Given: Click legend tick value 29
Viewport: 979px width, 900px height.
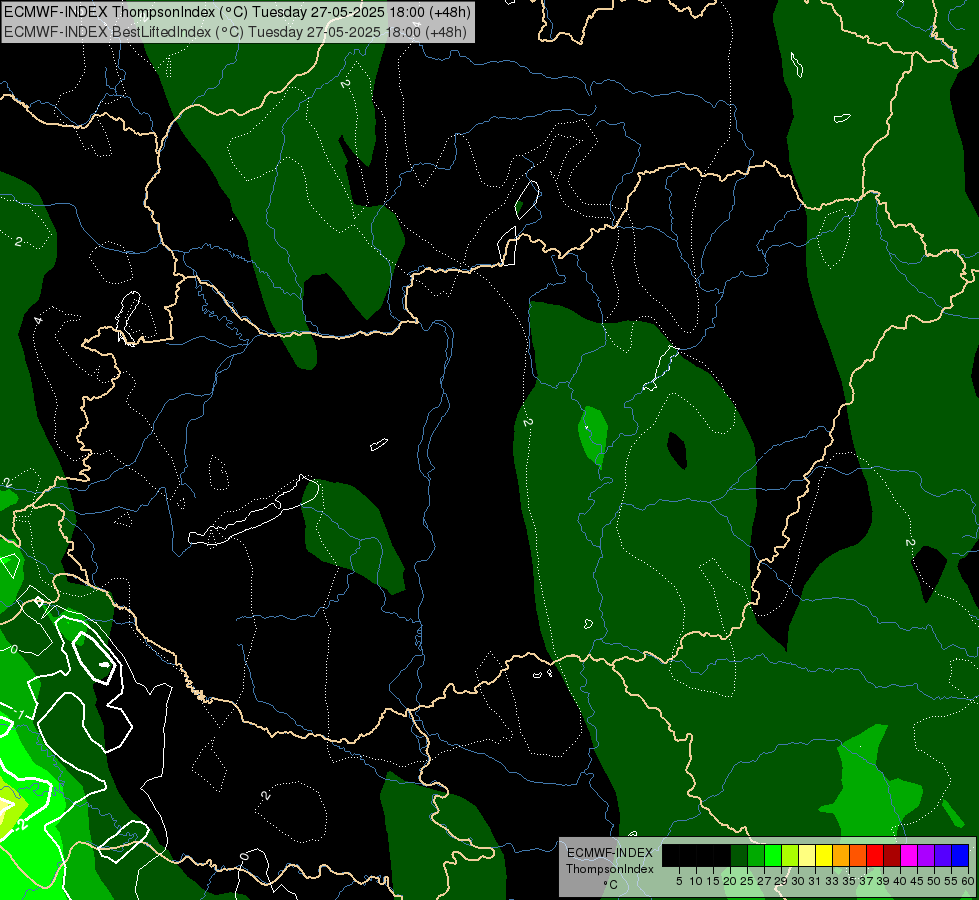Looking at the screenshot, I should click(781, 881).
